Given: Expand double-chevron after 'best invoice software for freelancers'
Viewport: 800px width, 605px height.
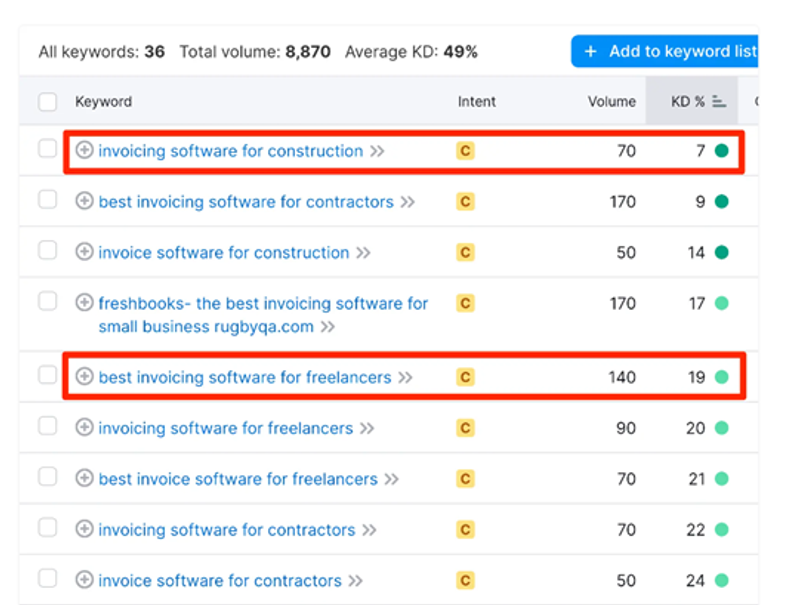Looking at the screenshot, I should [391, 479].
